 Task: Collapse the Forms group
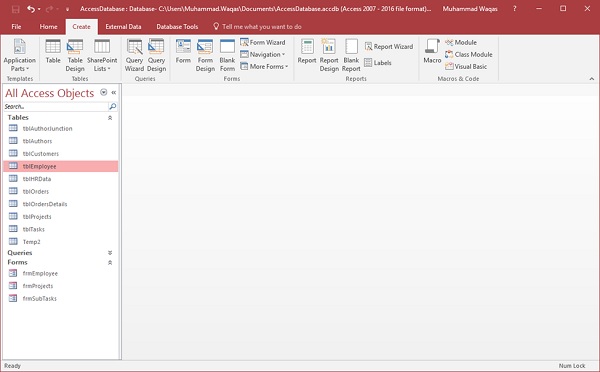(x=110, y=263)
